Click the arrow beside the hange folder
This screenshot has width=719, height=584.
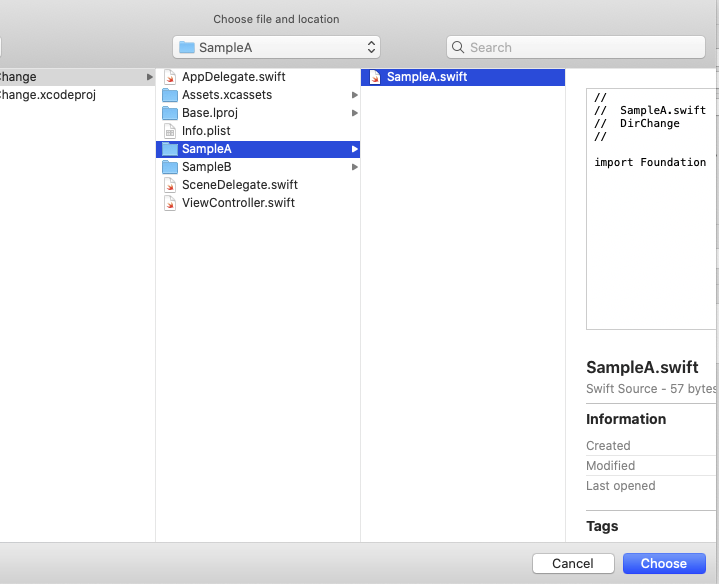pyautogui.click(x=149, y=77)
